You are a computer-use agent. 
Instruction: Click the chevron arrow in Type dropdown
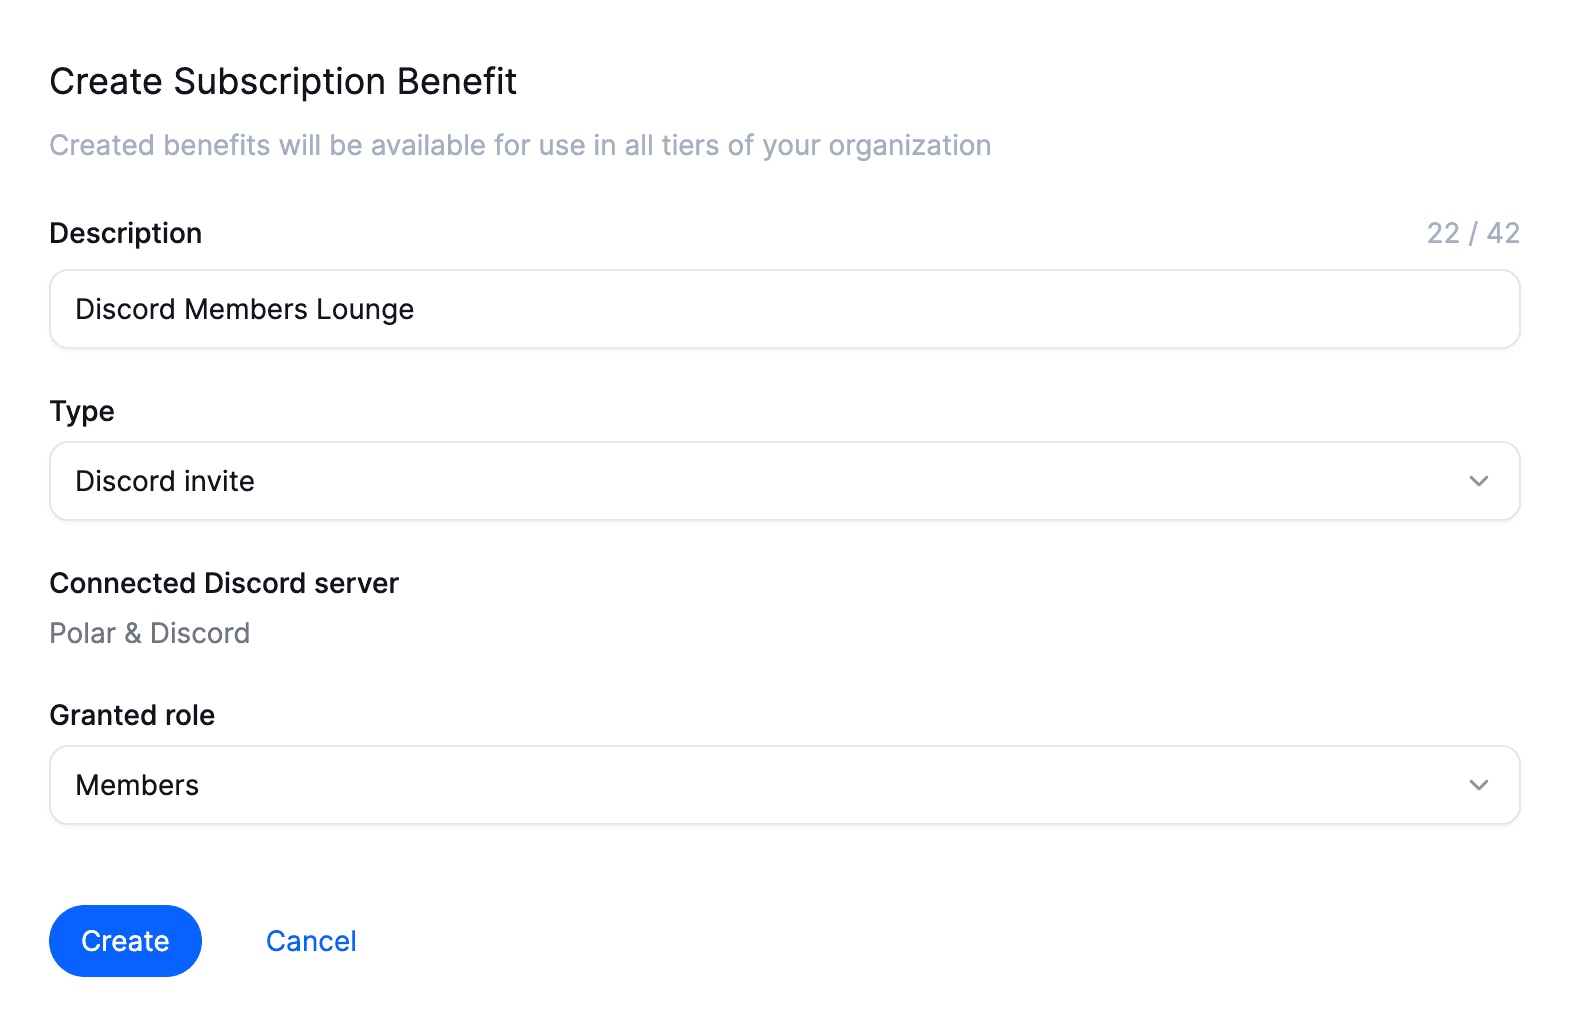point(1478,481)
